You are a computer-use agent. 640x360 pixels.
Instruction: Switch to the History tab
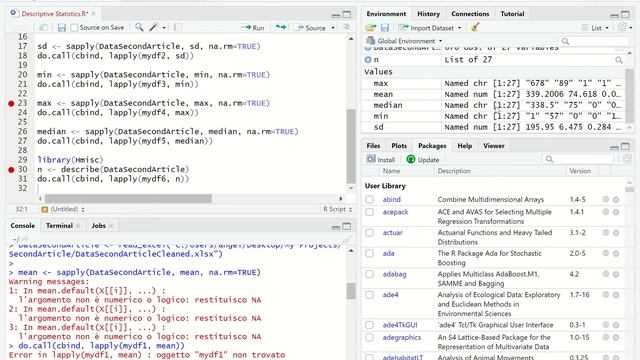[x=428, y=14]
